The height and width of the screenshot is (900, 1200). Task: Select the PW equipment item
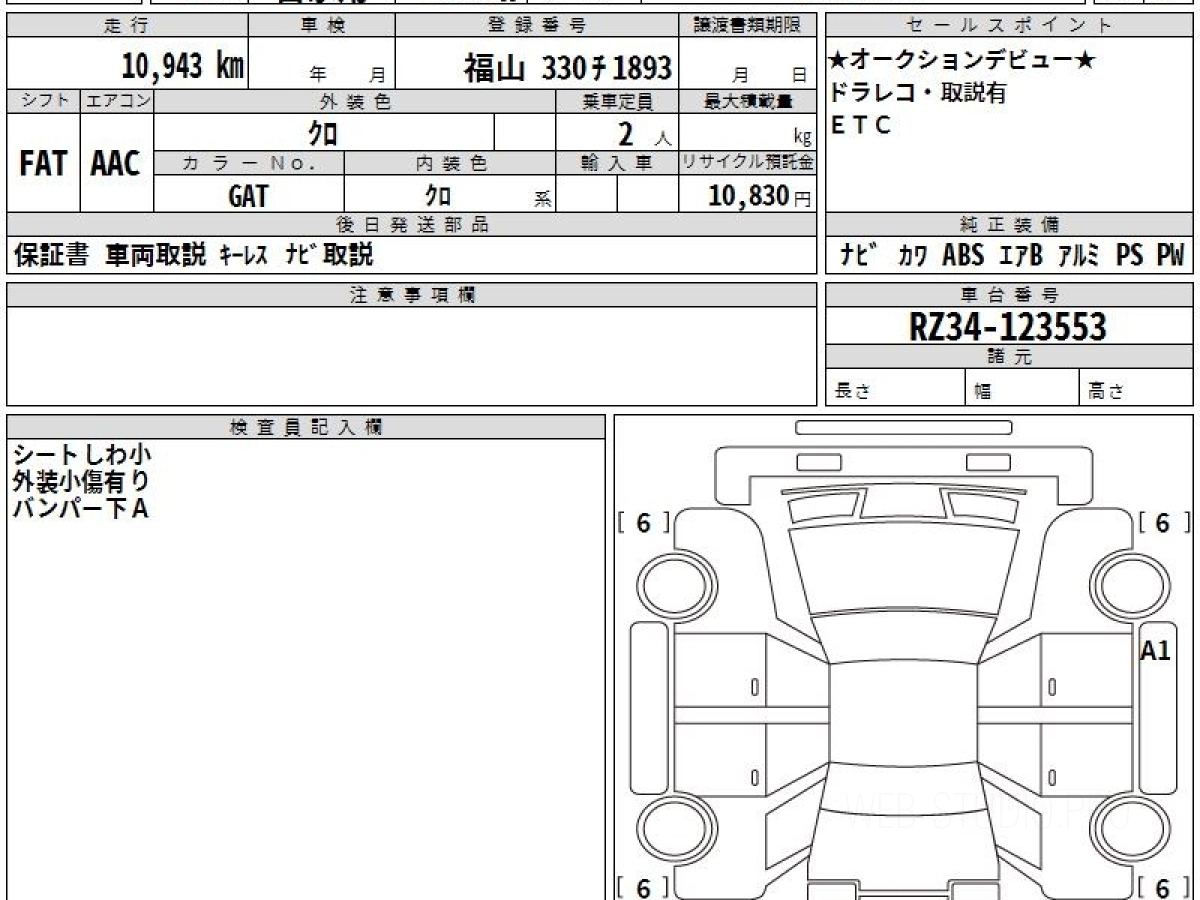[x=1170, y=256]
